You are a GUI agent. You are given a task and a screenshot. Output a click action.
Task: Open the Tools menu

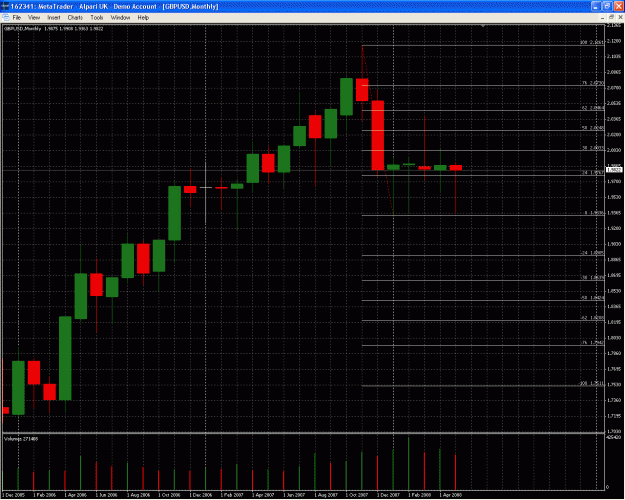tap(97, 18)
